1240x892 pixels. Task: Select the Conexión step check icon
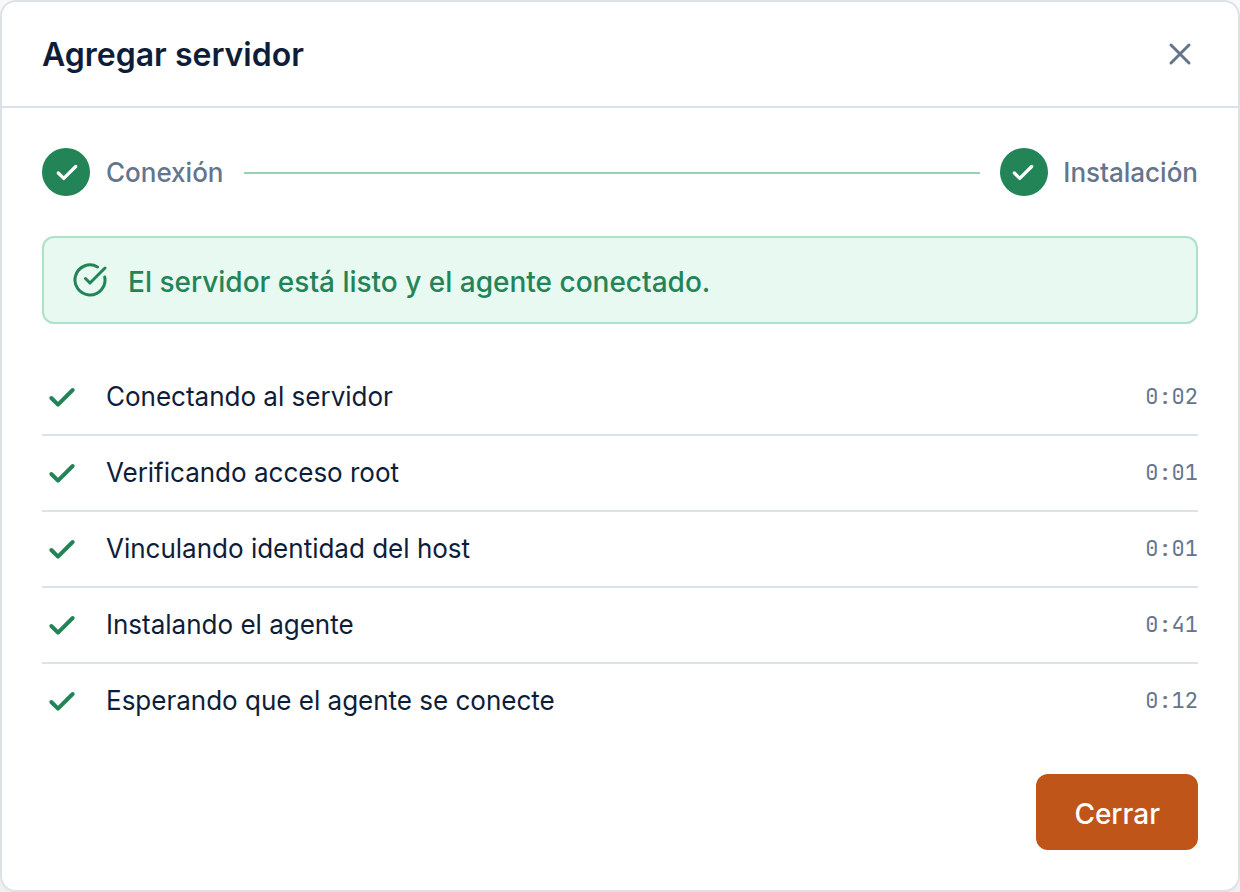click(x=66, y=172)
